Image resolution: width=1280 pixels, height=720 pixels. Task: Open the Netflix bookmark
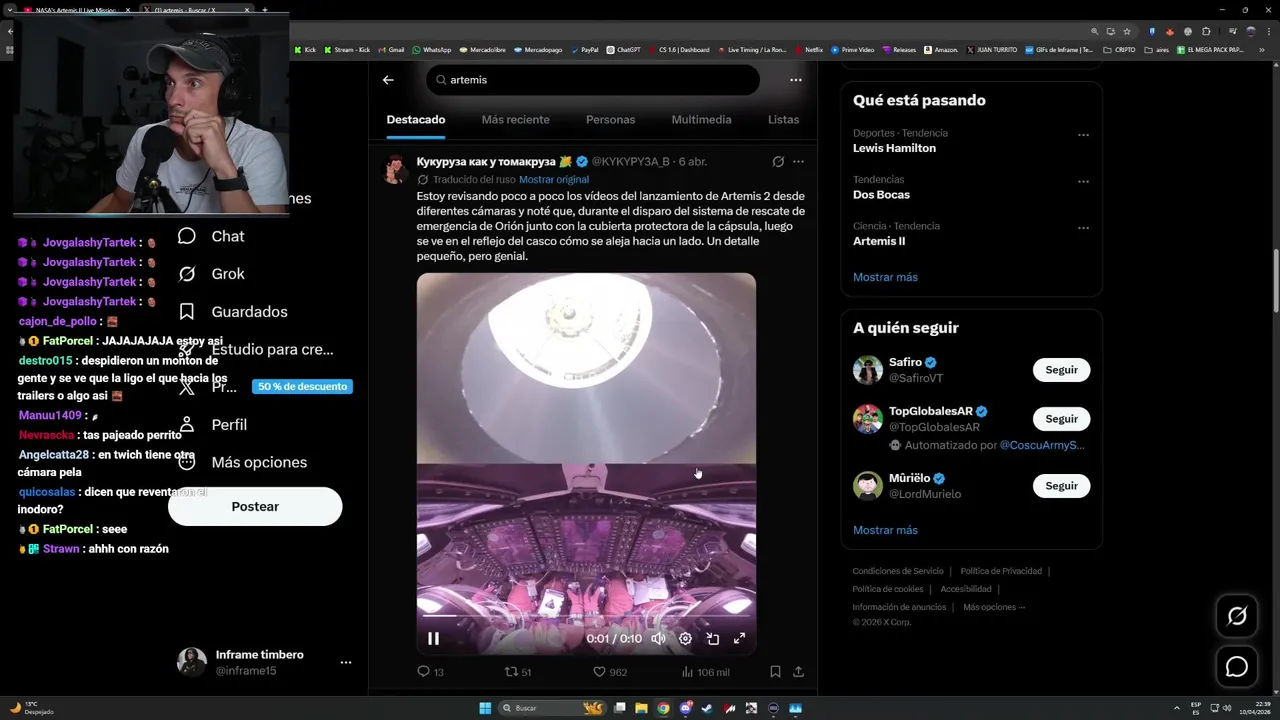(808, 49)
